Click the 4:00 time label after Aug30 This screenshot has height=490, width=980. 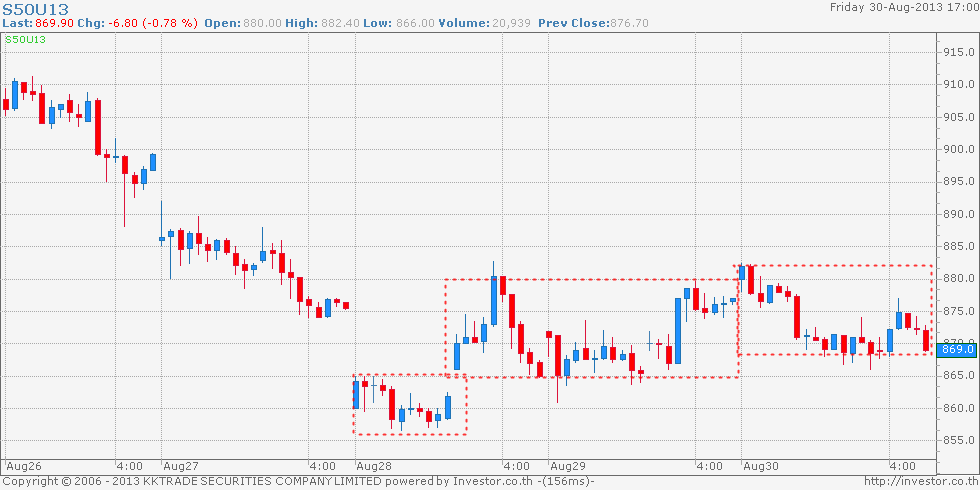pos(902,466)
